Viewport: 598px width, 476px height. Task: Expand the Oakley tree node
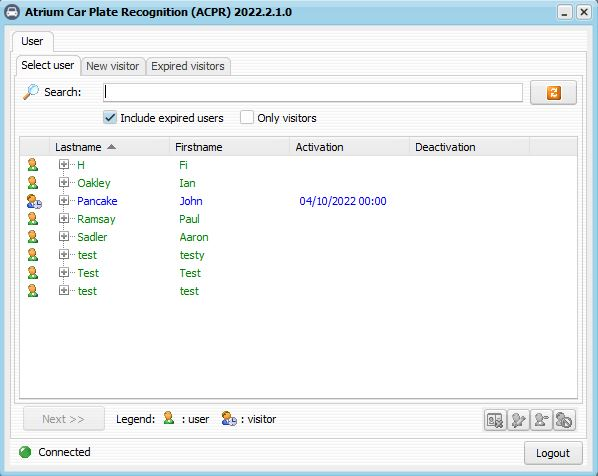pyautogui.click(x=64, y=182)
